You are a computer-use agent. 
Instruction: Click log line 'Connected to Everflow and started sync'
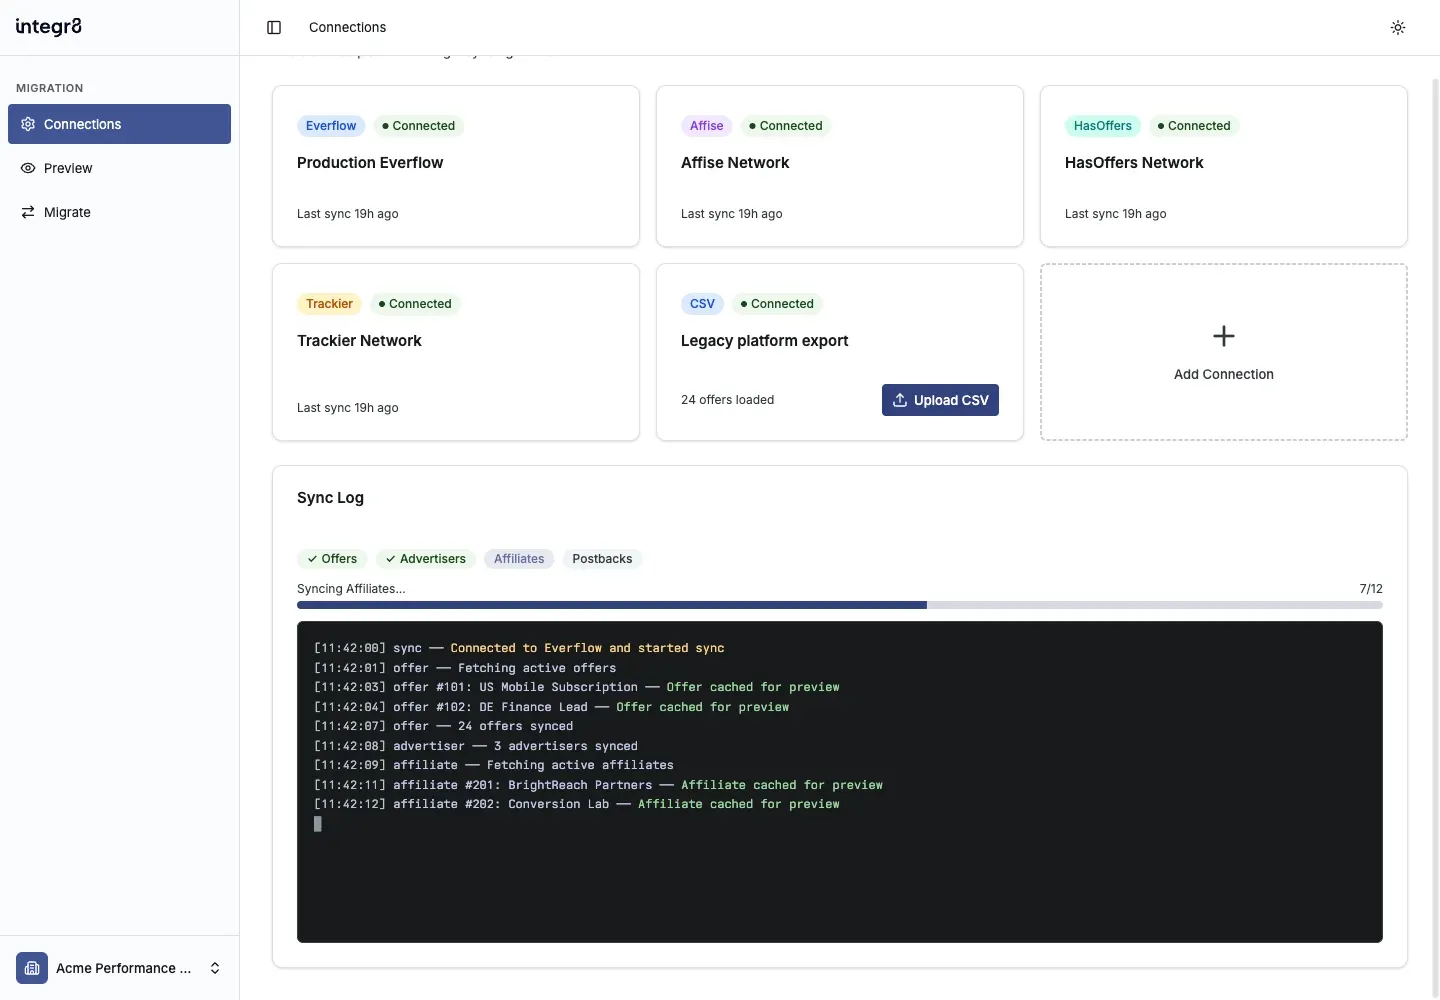coord(519,648)
